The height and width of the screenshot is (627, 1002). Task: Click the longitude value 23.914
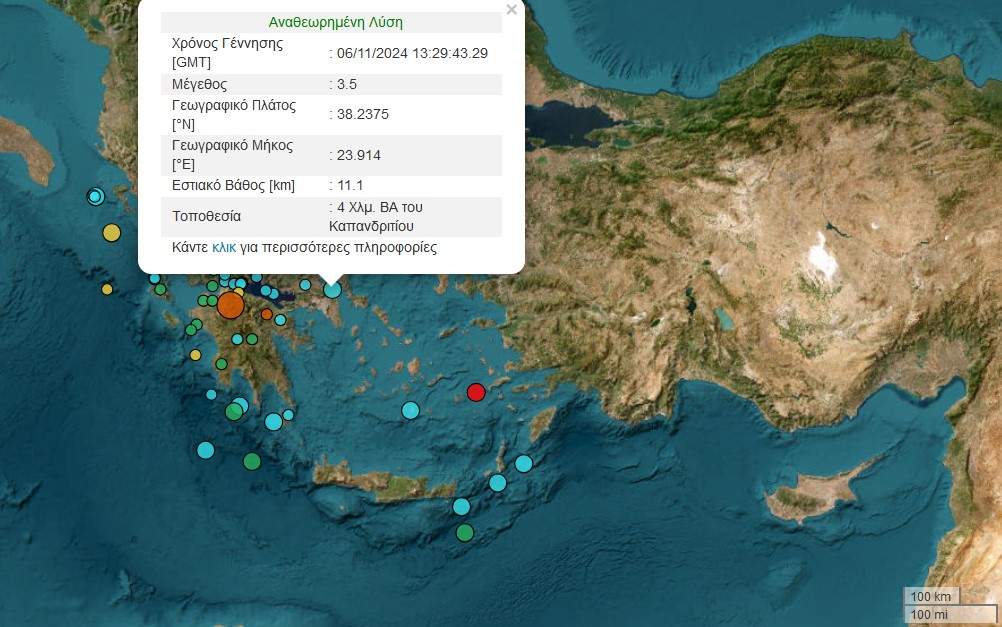click(358, 155)
